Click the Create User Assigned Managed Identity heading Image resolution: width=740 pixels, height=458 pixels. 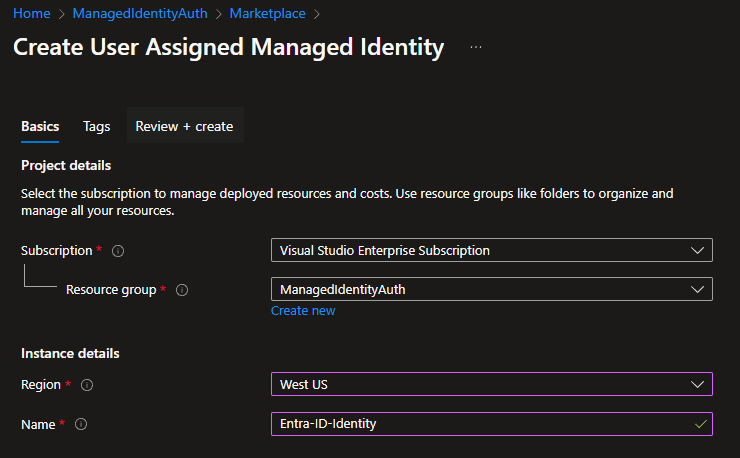228,47
